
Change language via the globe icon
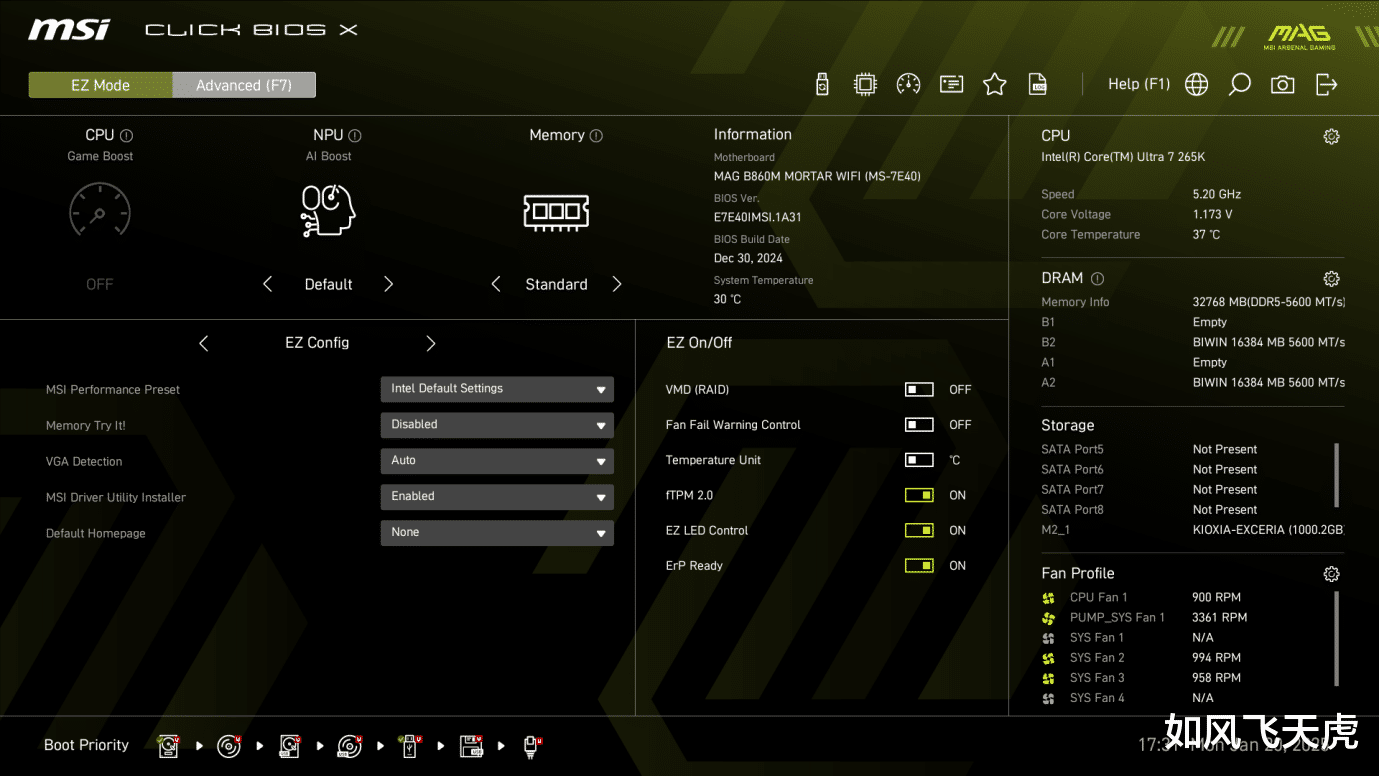tap(1196, 84)
